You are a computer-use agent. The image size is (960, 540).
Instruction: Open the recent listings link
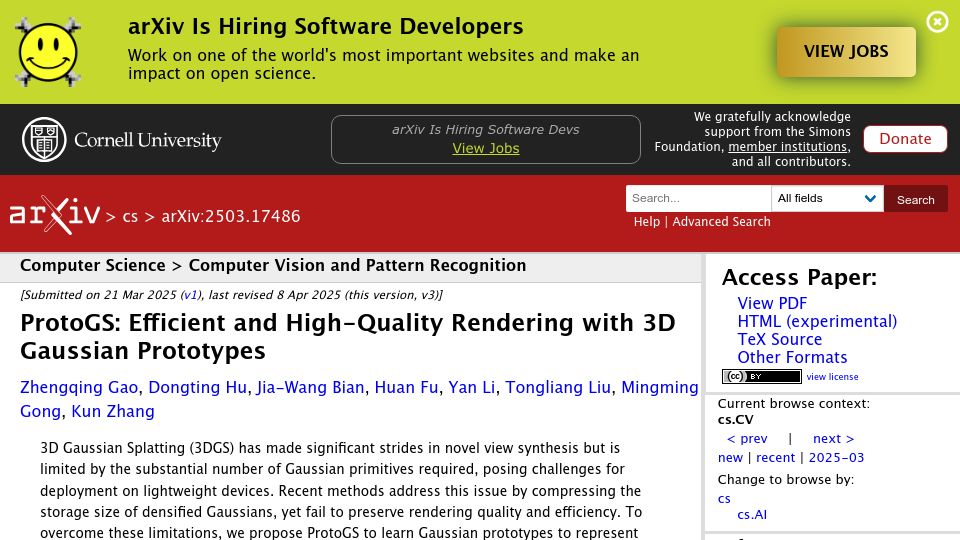[775, 457]
